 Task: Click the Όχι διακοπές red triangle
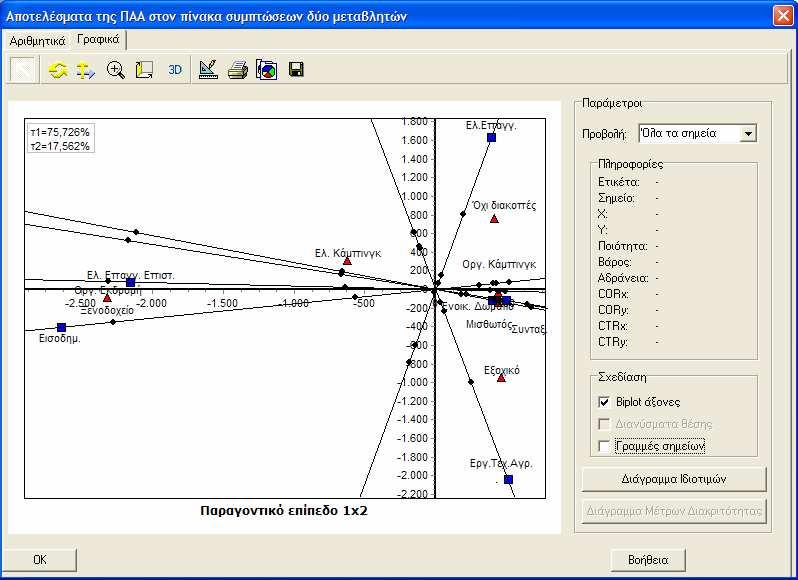pyautogui.click(x=494, y=219)
